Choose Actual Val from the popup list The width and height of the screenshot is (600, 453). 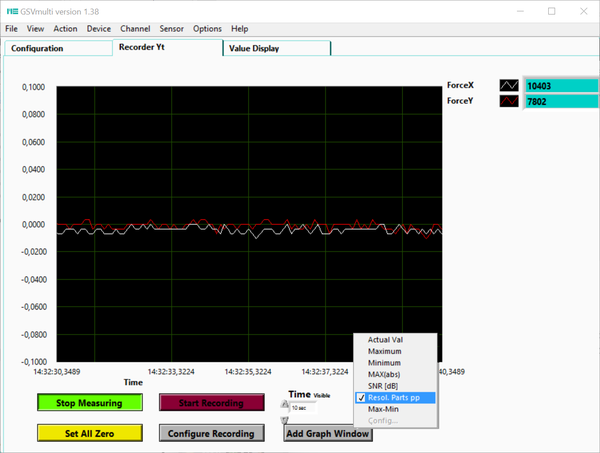coord(385,340)
